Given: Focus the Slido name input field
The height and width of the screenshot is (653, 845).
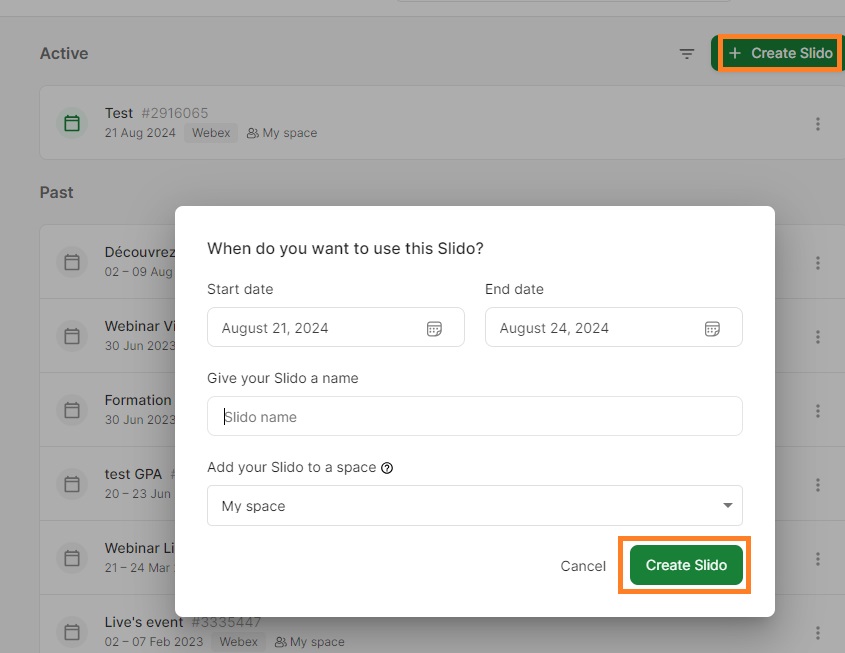Looking at the screenshot, I should 475,416.
